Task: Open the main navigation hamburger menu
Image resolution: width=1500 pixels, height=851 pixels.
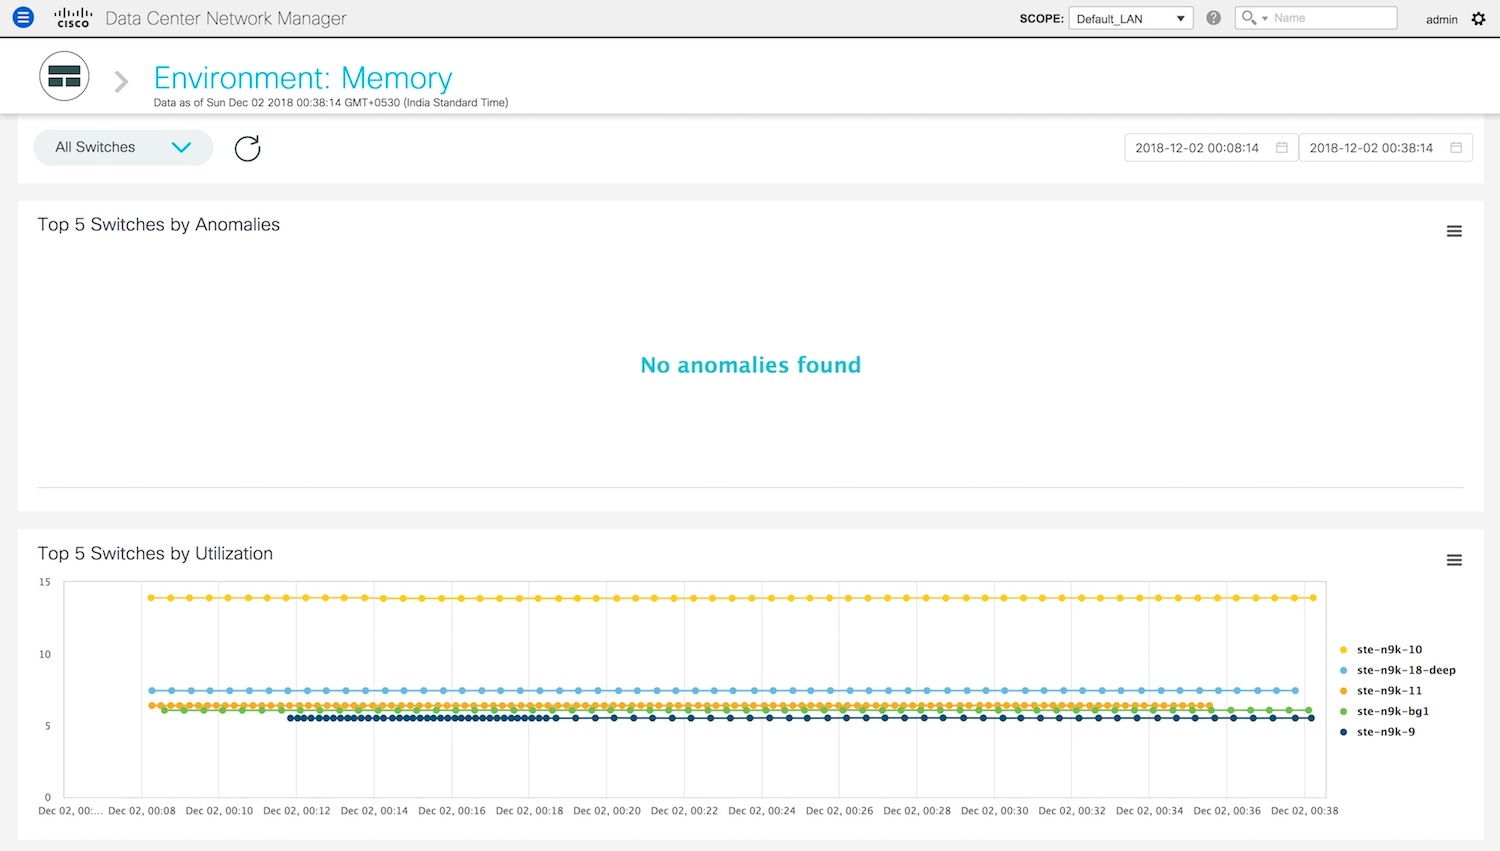Action: (23, 17)
